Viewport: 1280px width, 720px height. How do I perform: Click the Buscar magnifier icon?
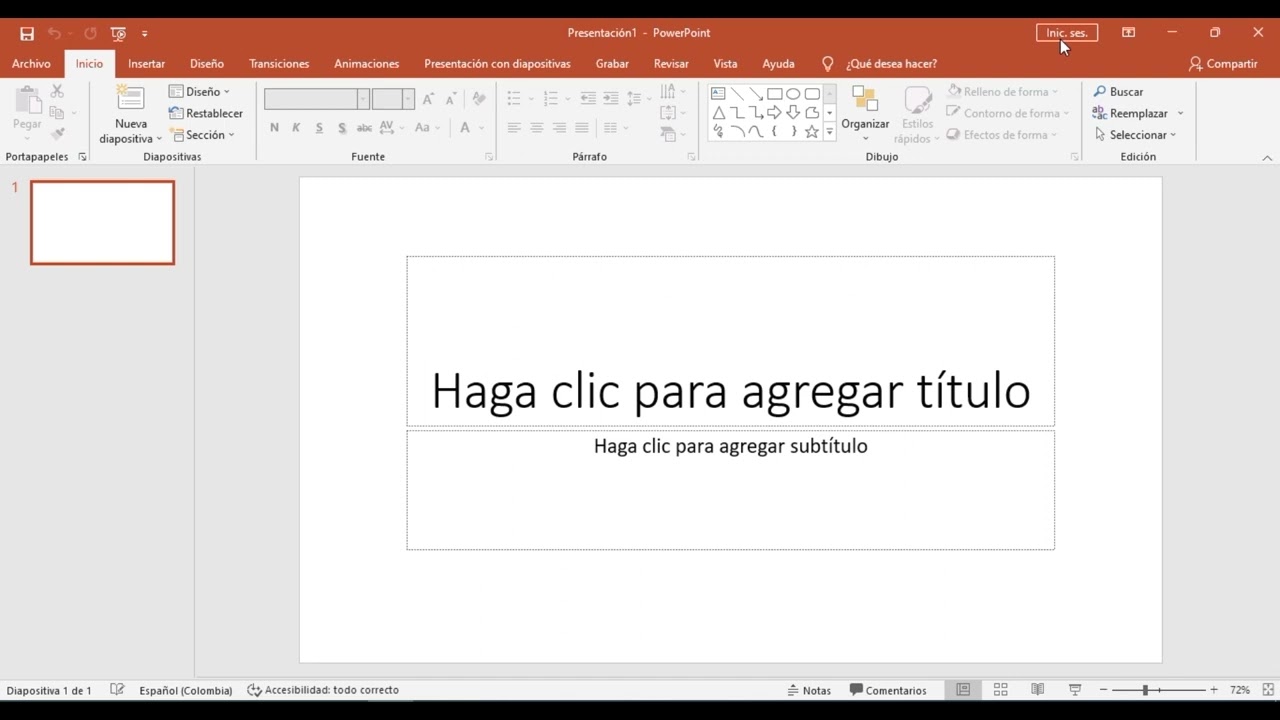[x=1100, y=91]
